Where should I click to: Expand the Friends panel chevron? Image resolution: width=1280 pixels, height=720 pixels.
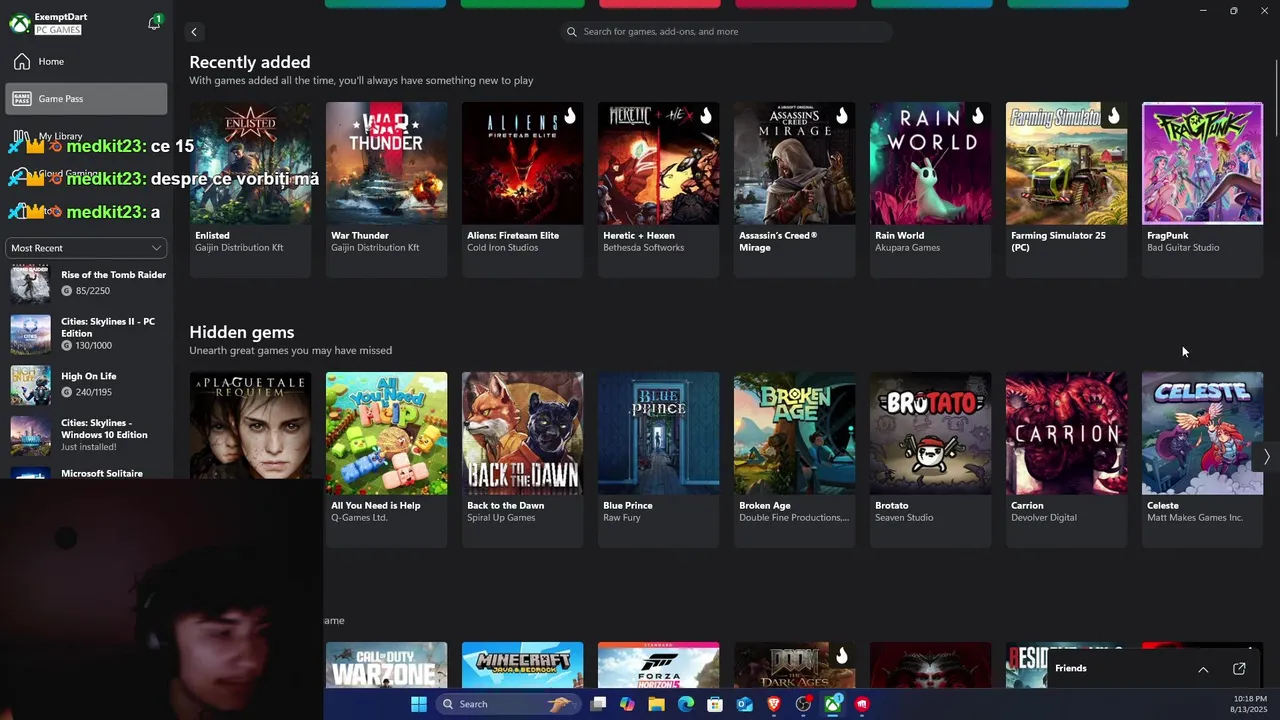[x=1203, y=669]
